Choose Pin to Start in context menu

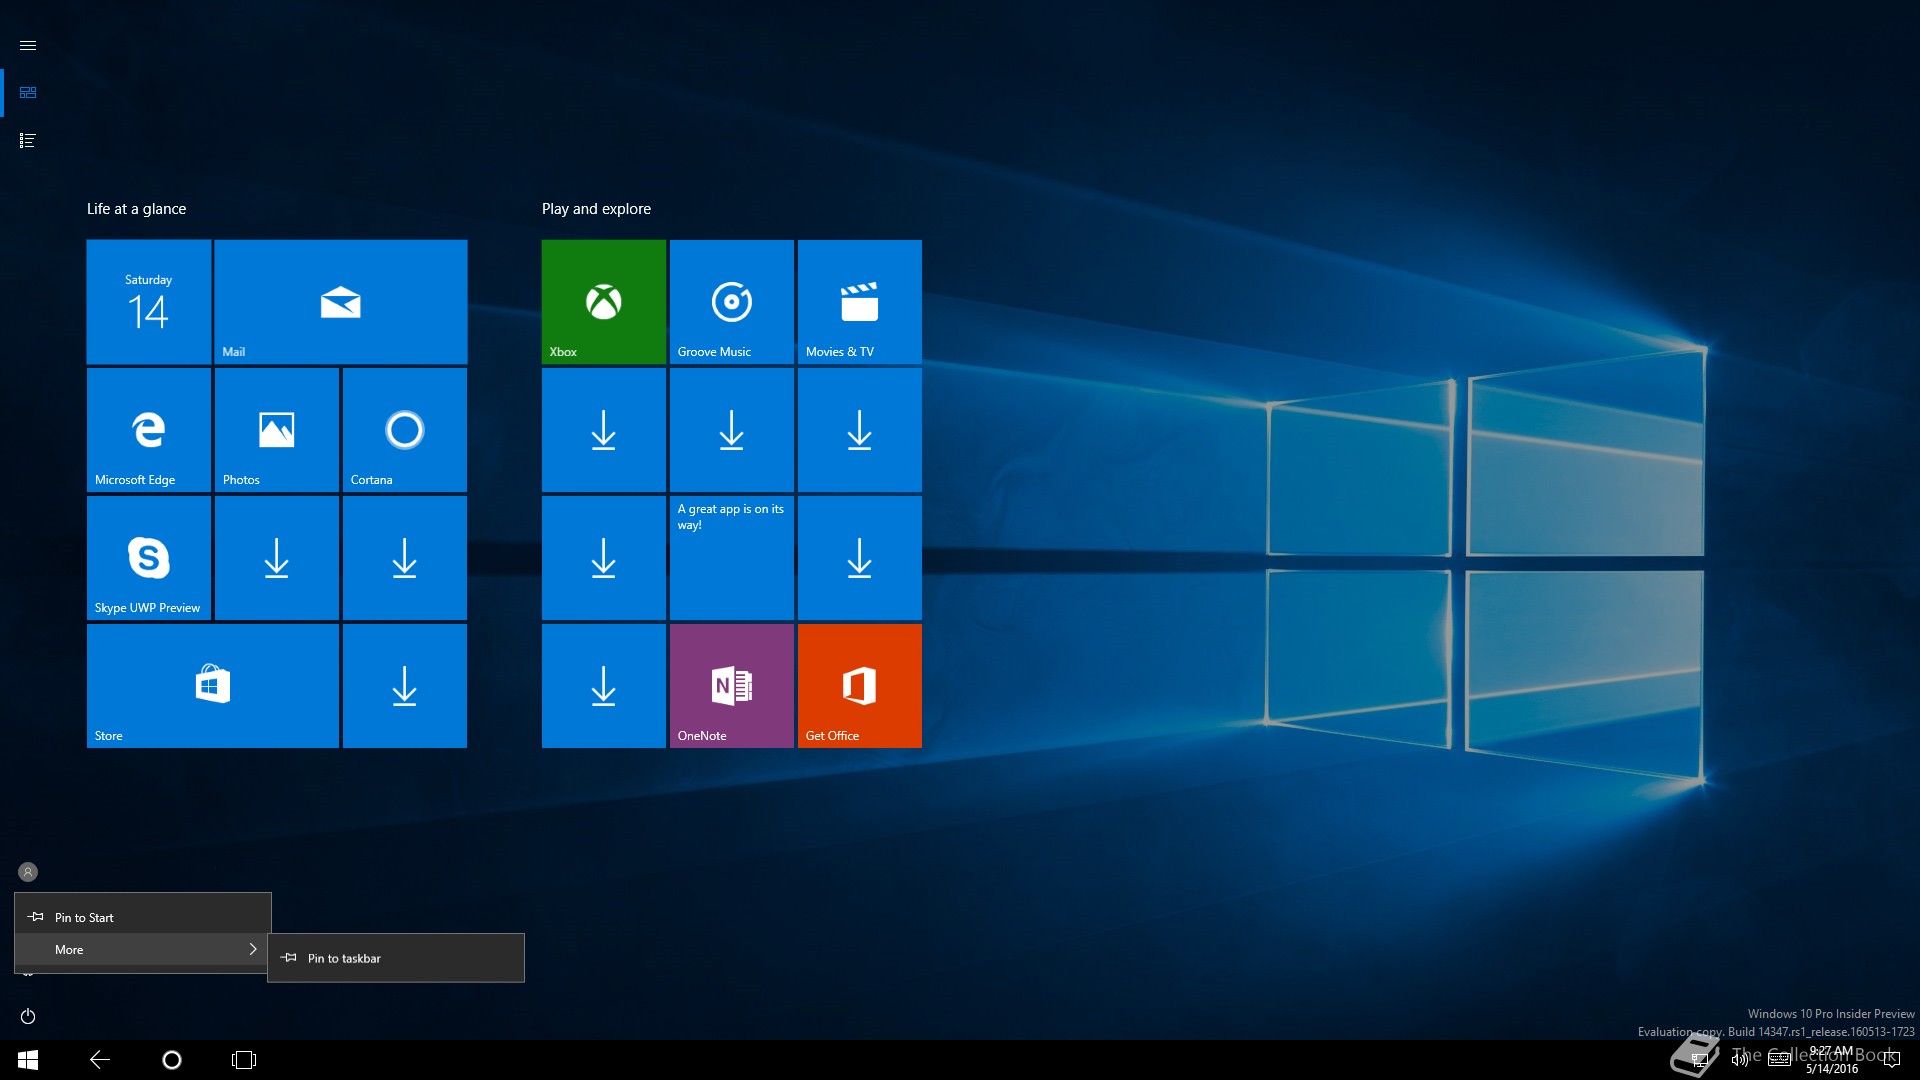pyautogui.click(x=143, y=917)
